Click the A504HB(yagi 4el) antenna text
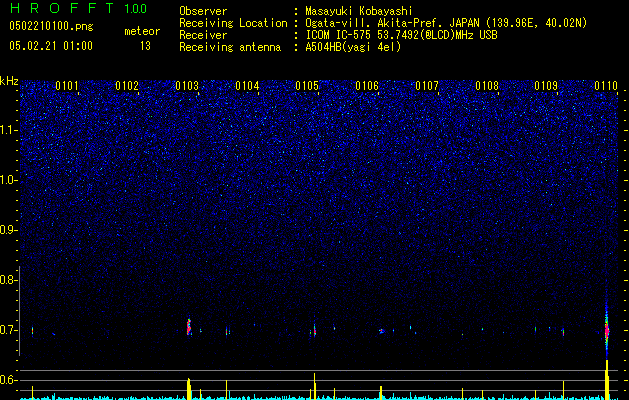Screen dimensions: 629x400 (x=353, y=47)
